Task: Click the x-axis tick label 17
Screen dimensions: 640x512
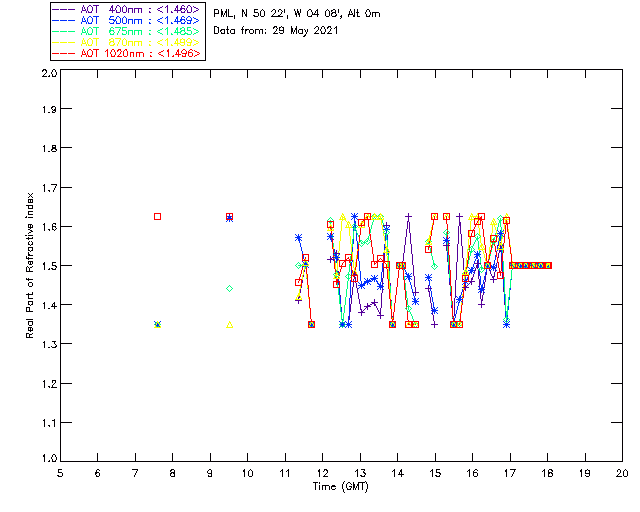Action: click(x=510, y=474)
